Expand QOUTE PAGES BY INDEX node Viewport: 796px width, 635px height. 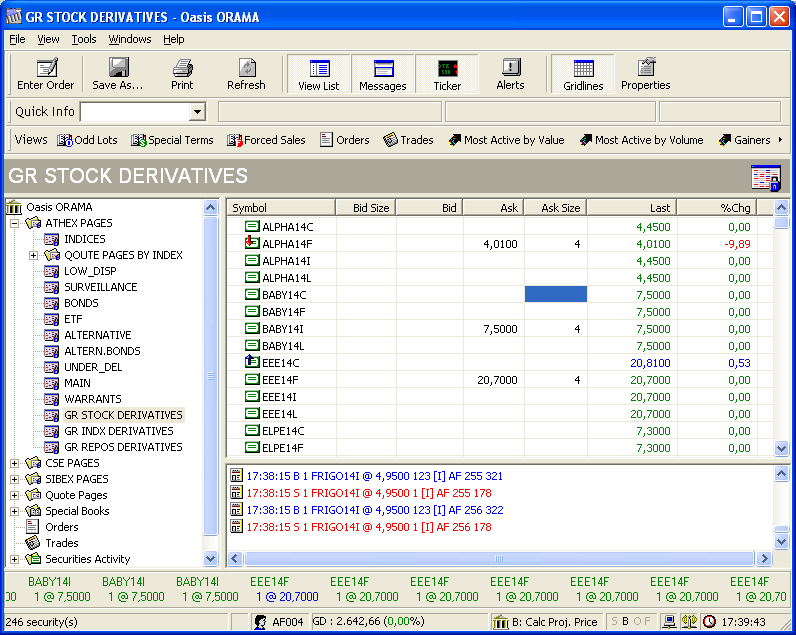pyautogui.click(x=34, y=255)
